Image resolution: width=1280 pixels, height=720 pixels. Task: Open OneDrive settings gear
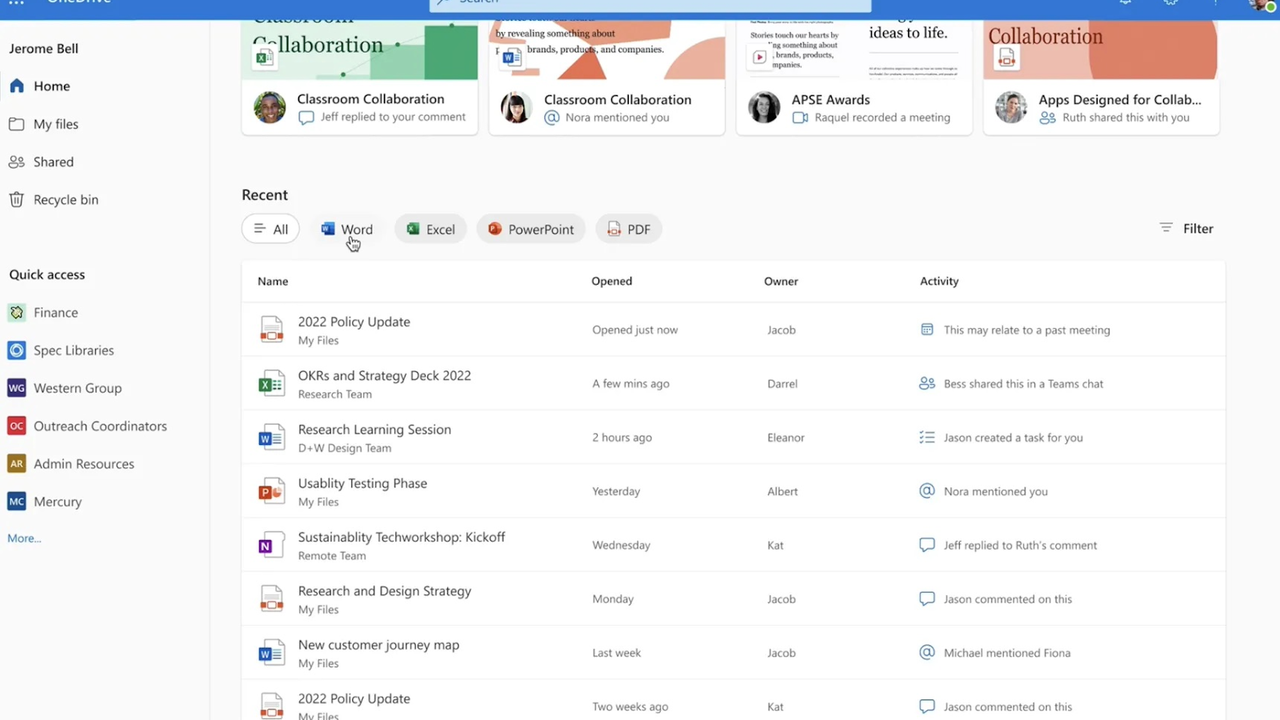(x=1170, y=4)
